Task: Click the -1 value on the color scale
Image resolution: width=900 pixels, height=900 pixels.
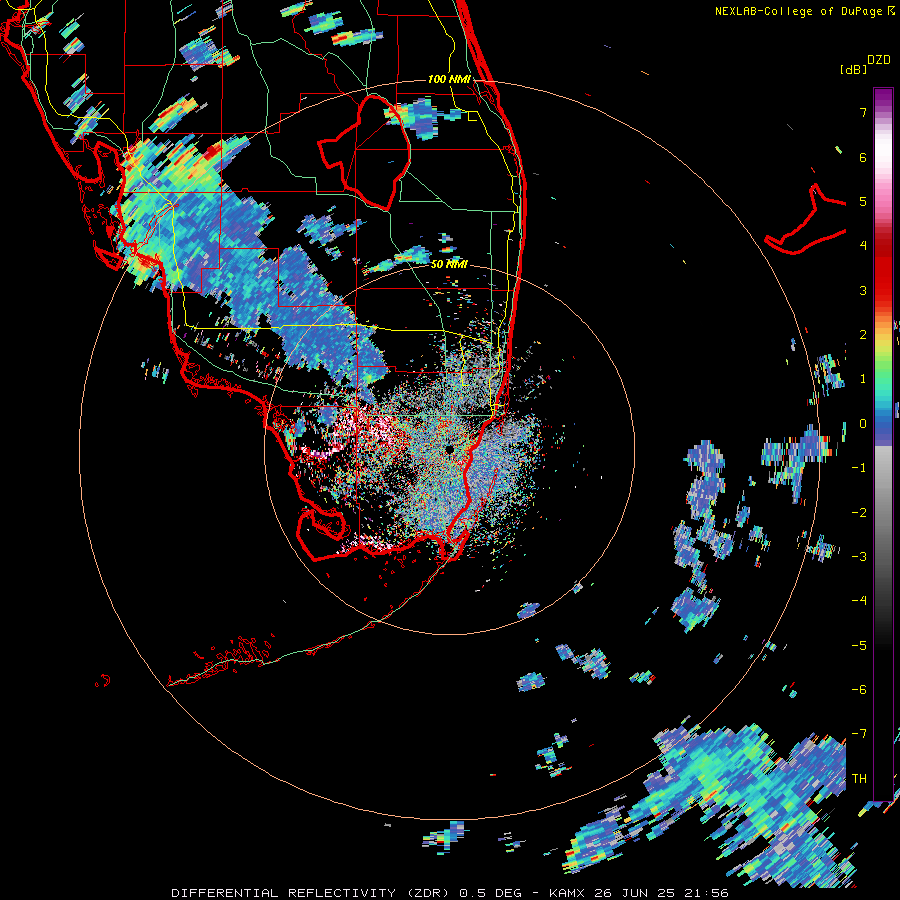Action: click(x=859, y=467)
